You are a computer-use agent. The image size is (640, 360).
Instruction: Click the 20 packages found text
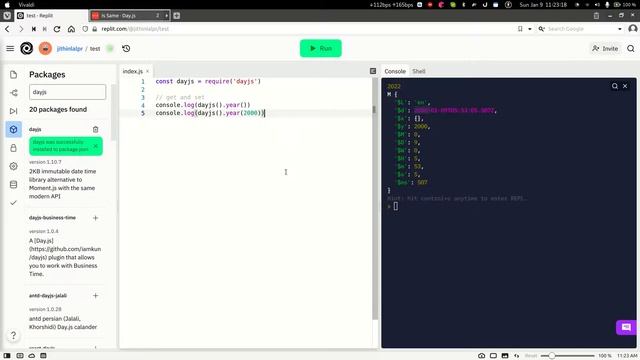[x=58, y=109]
